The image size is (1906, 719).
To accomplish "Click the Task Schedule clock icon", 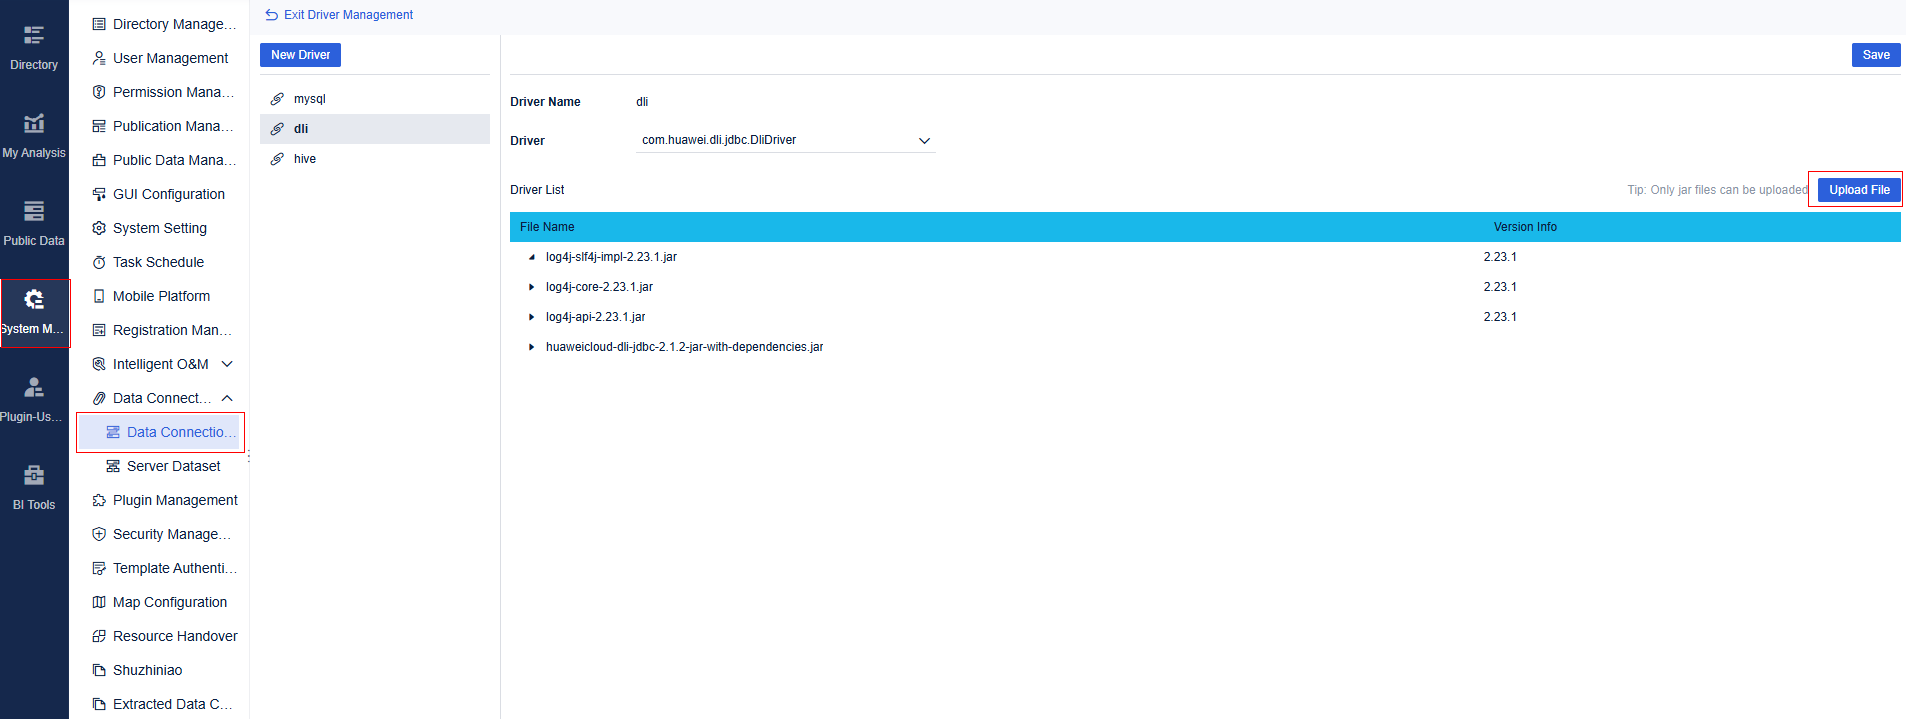I will pos(99,262).
